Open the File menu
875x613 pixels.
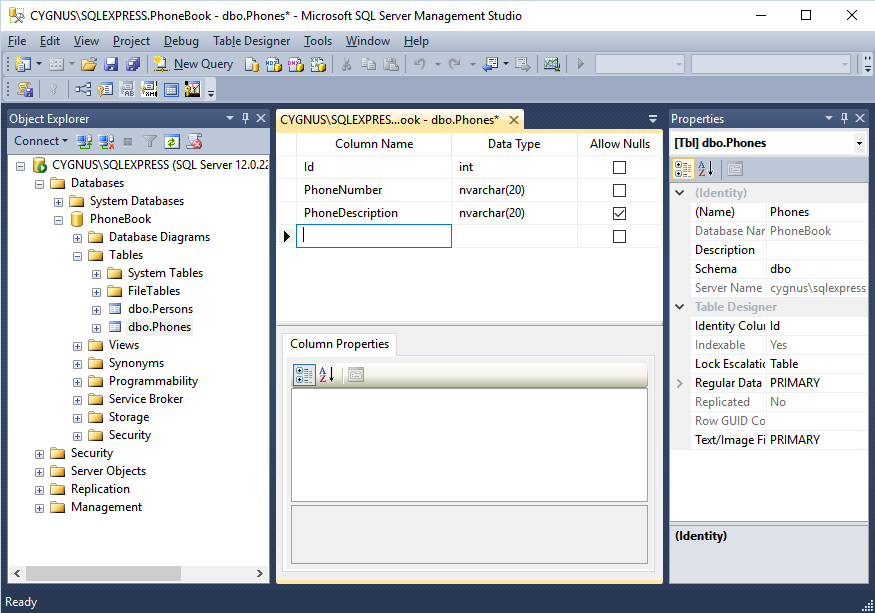(x=17, y=41)
